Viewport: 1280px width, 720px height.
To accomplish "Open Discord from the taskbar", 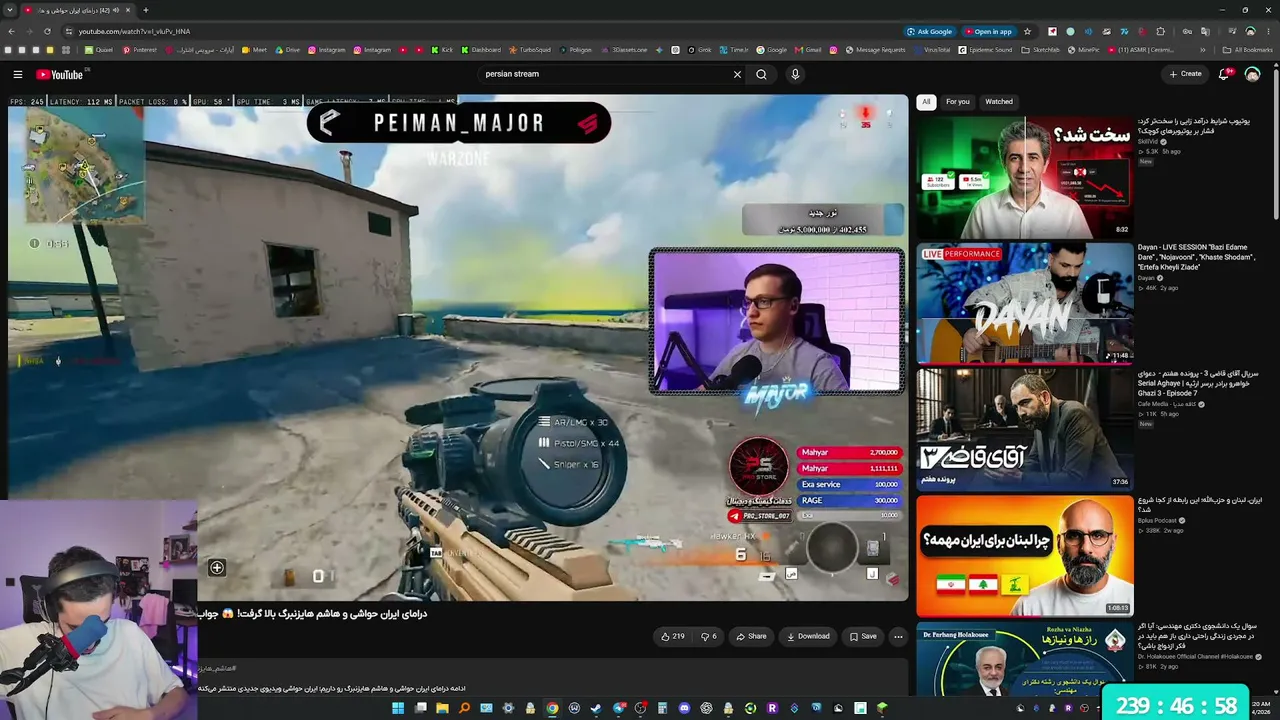I will click(684, 708).
